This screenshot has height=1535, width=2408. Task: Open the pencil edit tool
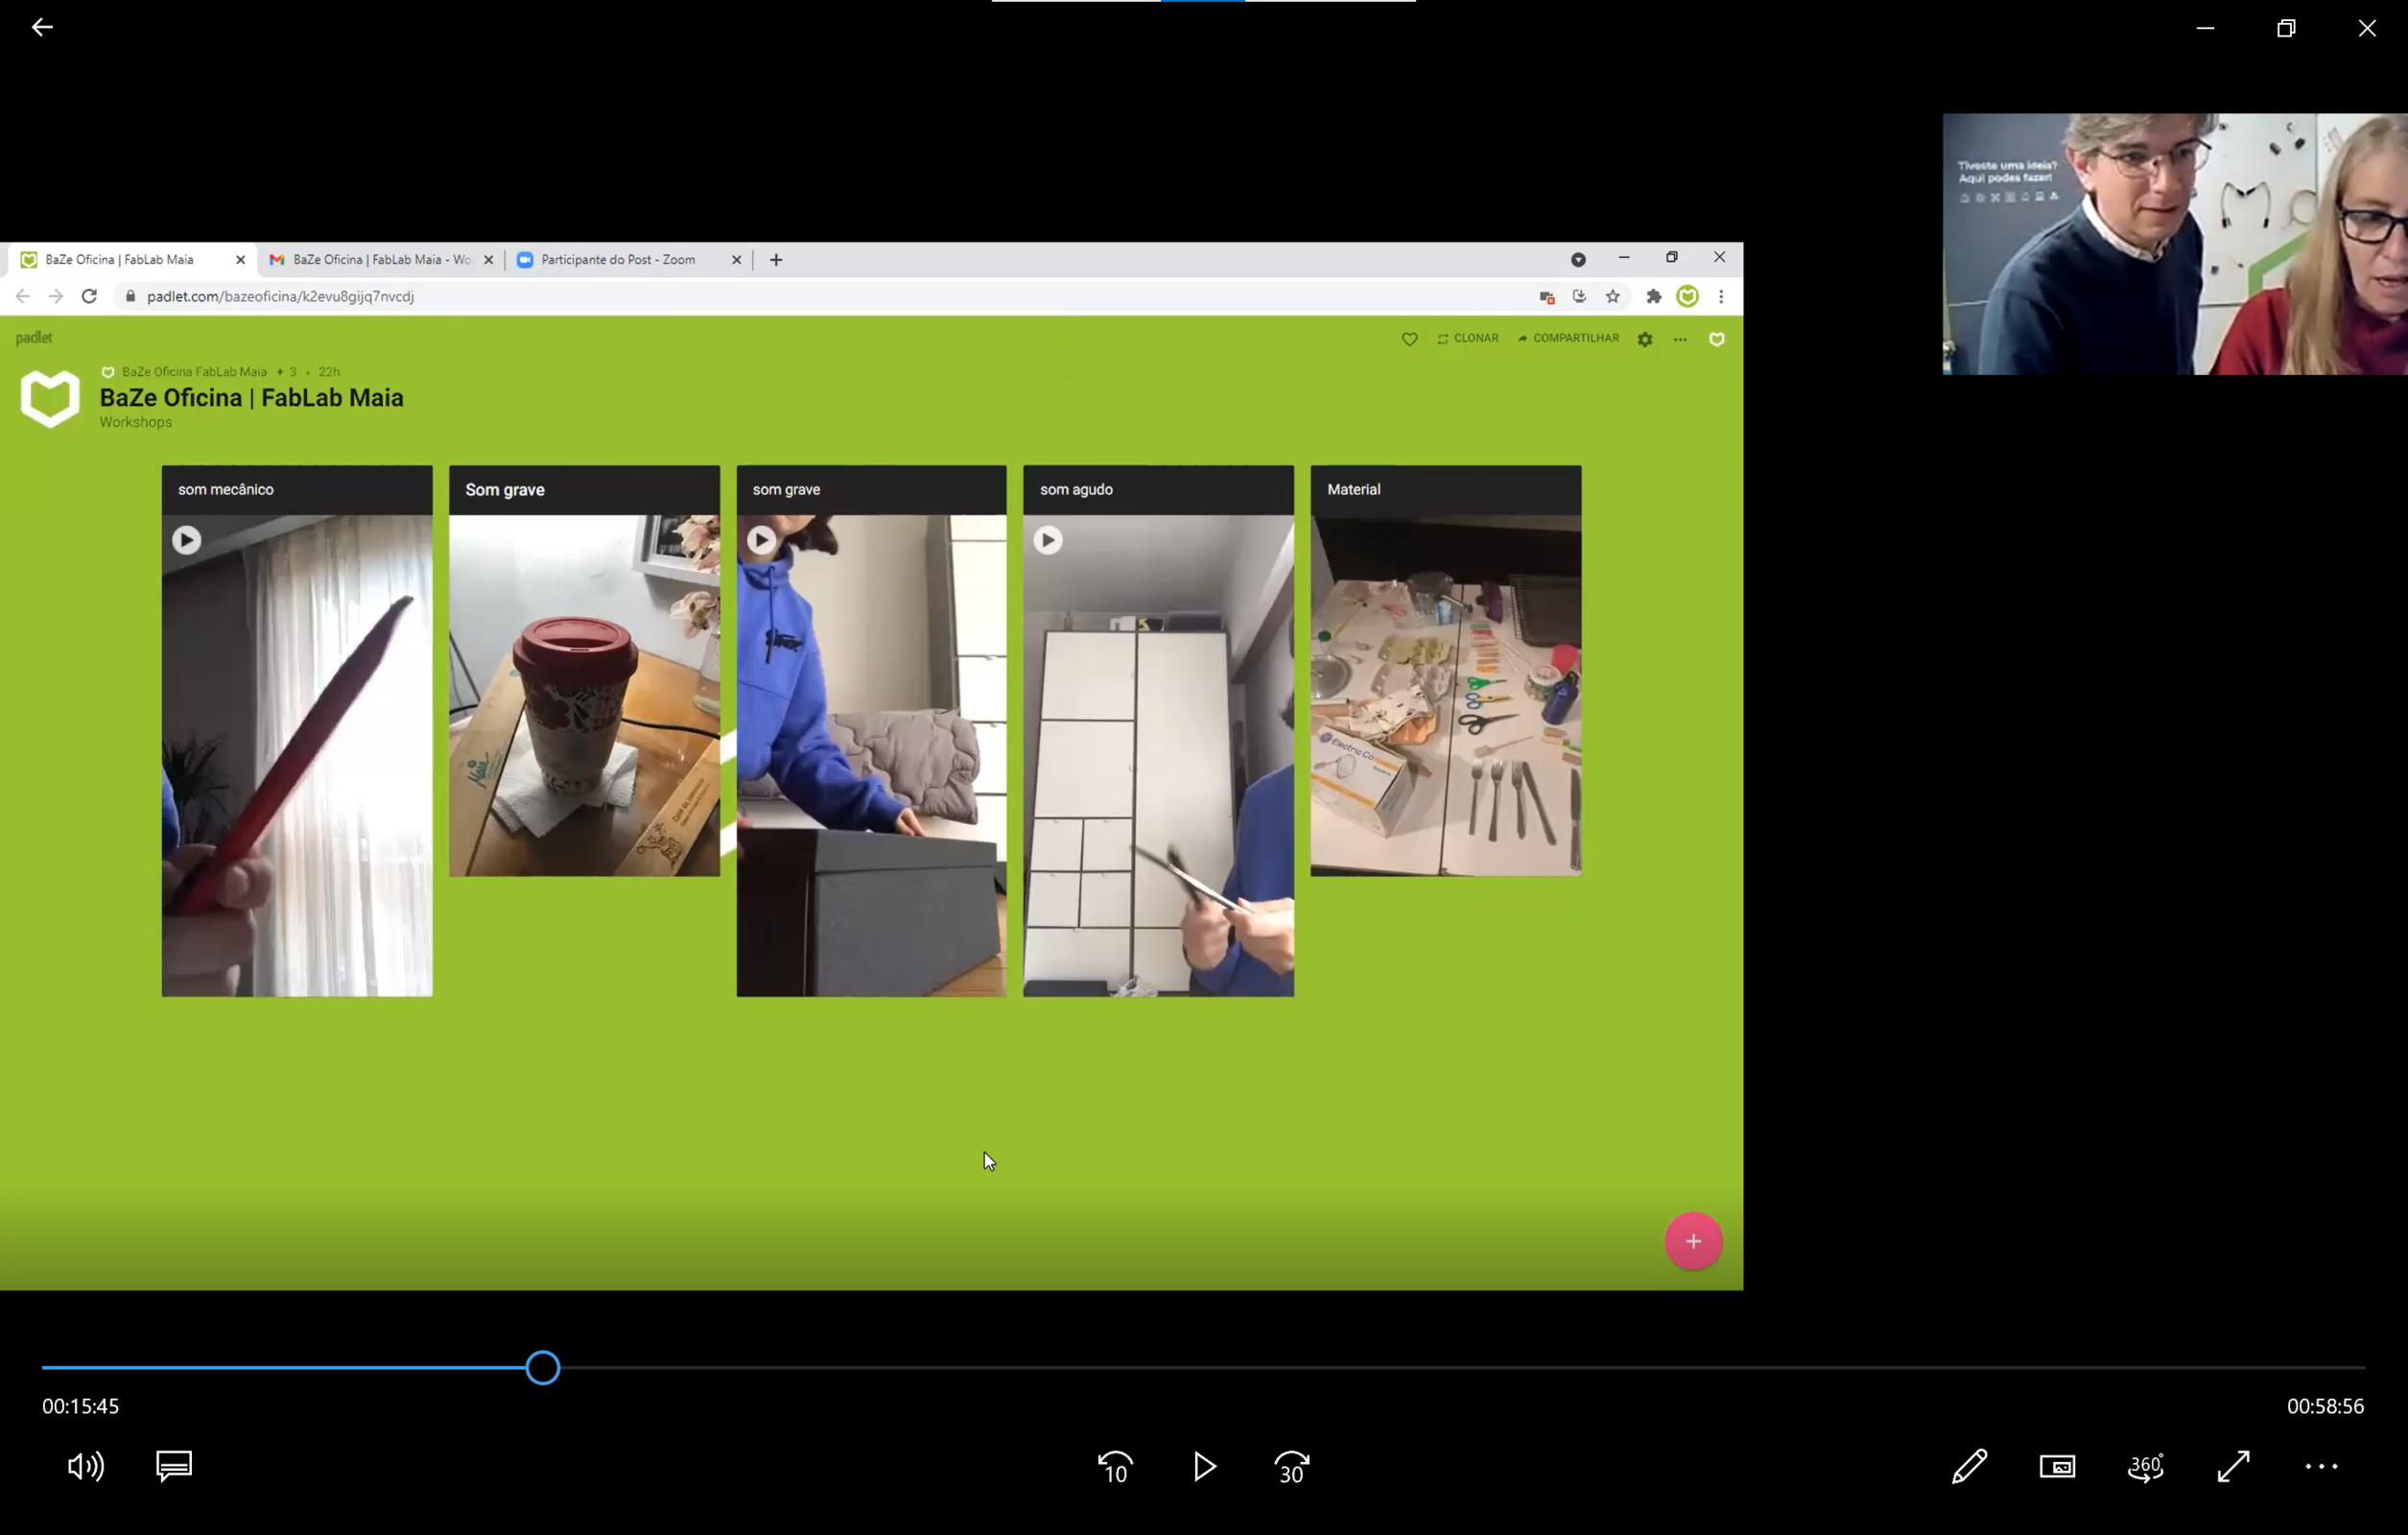click(1969, 1466)
